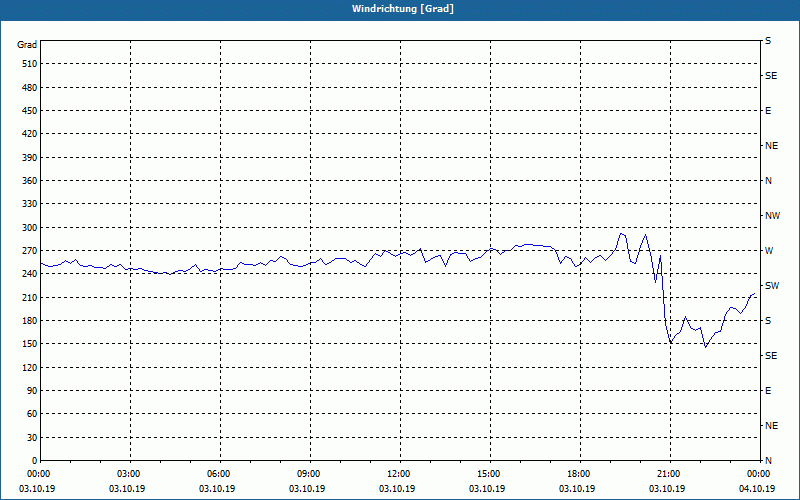Select the 360 y-axis value

coord(29,181)
